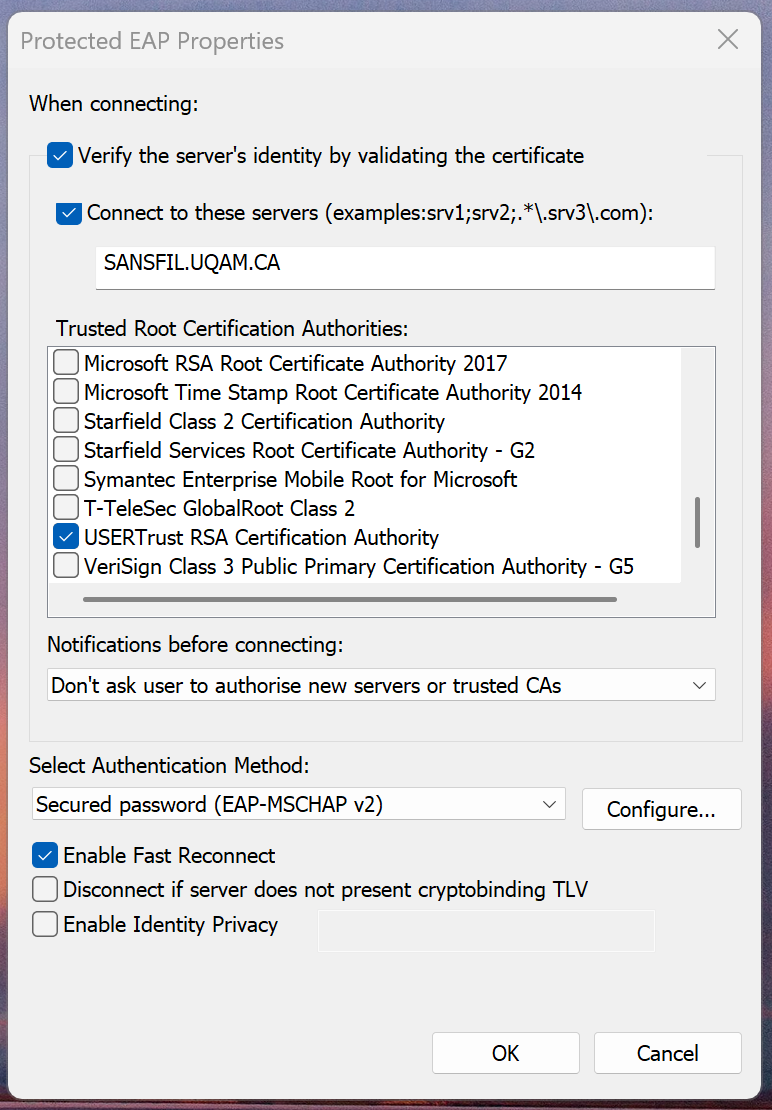Viewport: 772px width, 1110px height.
Task: Check Microsoft Time Stamp Root Certificate Authority 2014
Action: coord(66,391)
